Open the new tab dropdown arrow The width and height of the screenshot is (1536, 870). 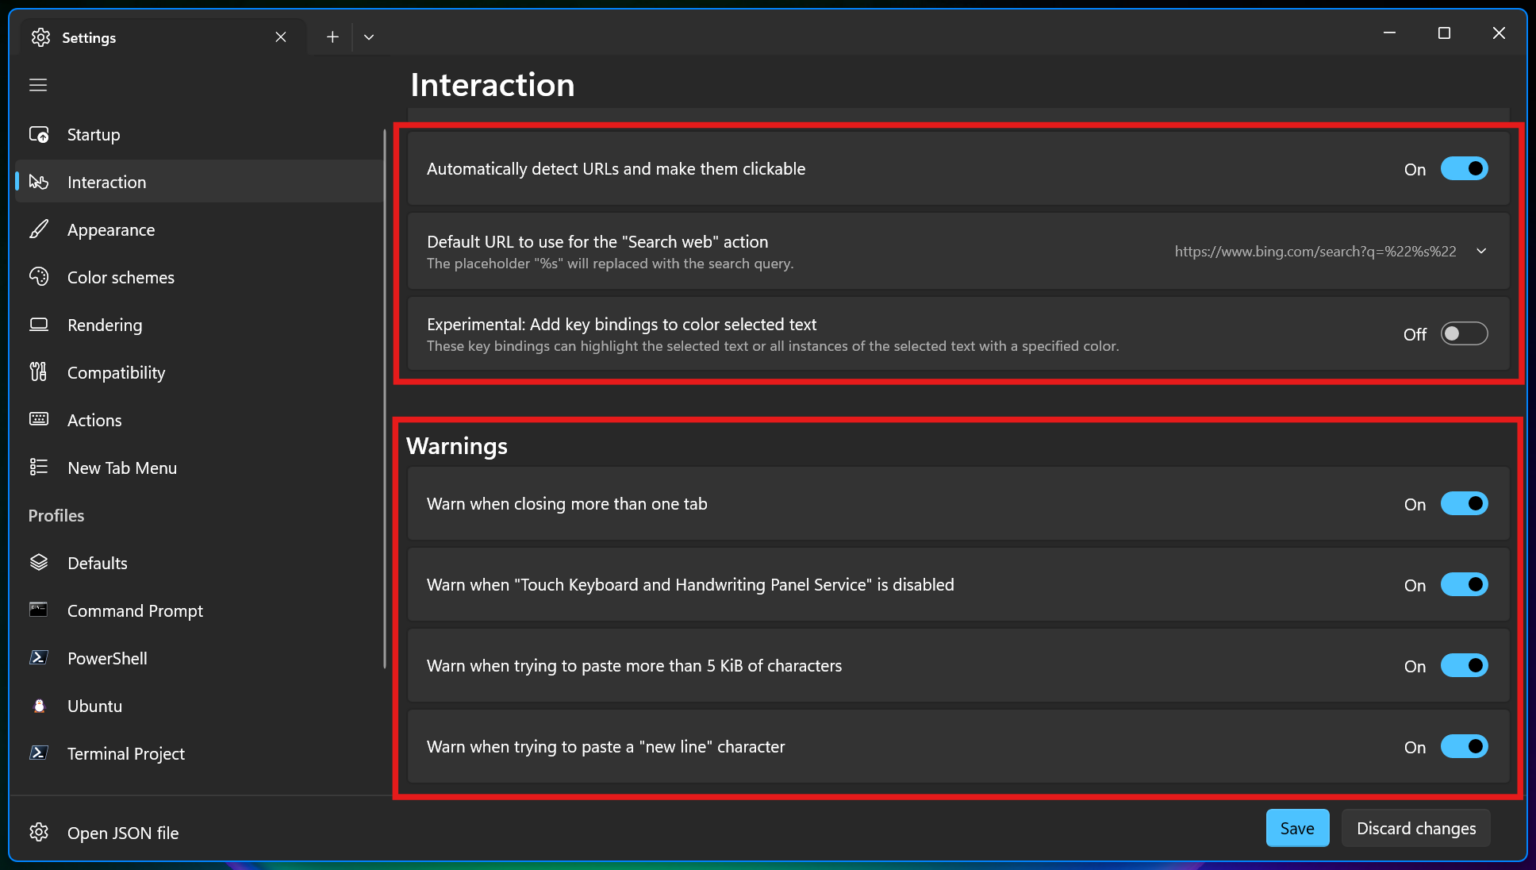pyautogui.click(x=369, y=37)
